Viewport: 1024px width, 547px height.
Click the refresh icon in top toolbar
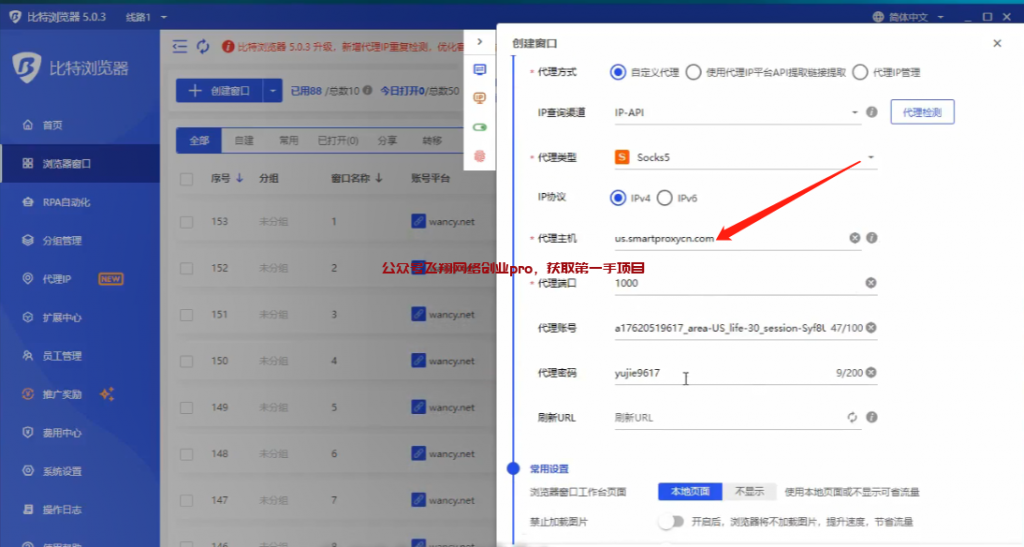coord(203,46)
